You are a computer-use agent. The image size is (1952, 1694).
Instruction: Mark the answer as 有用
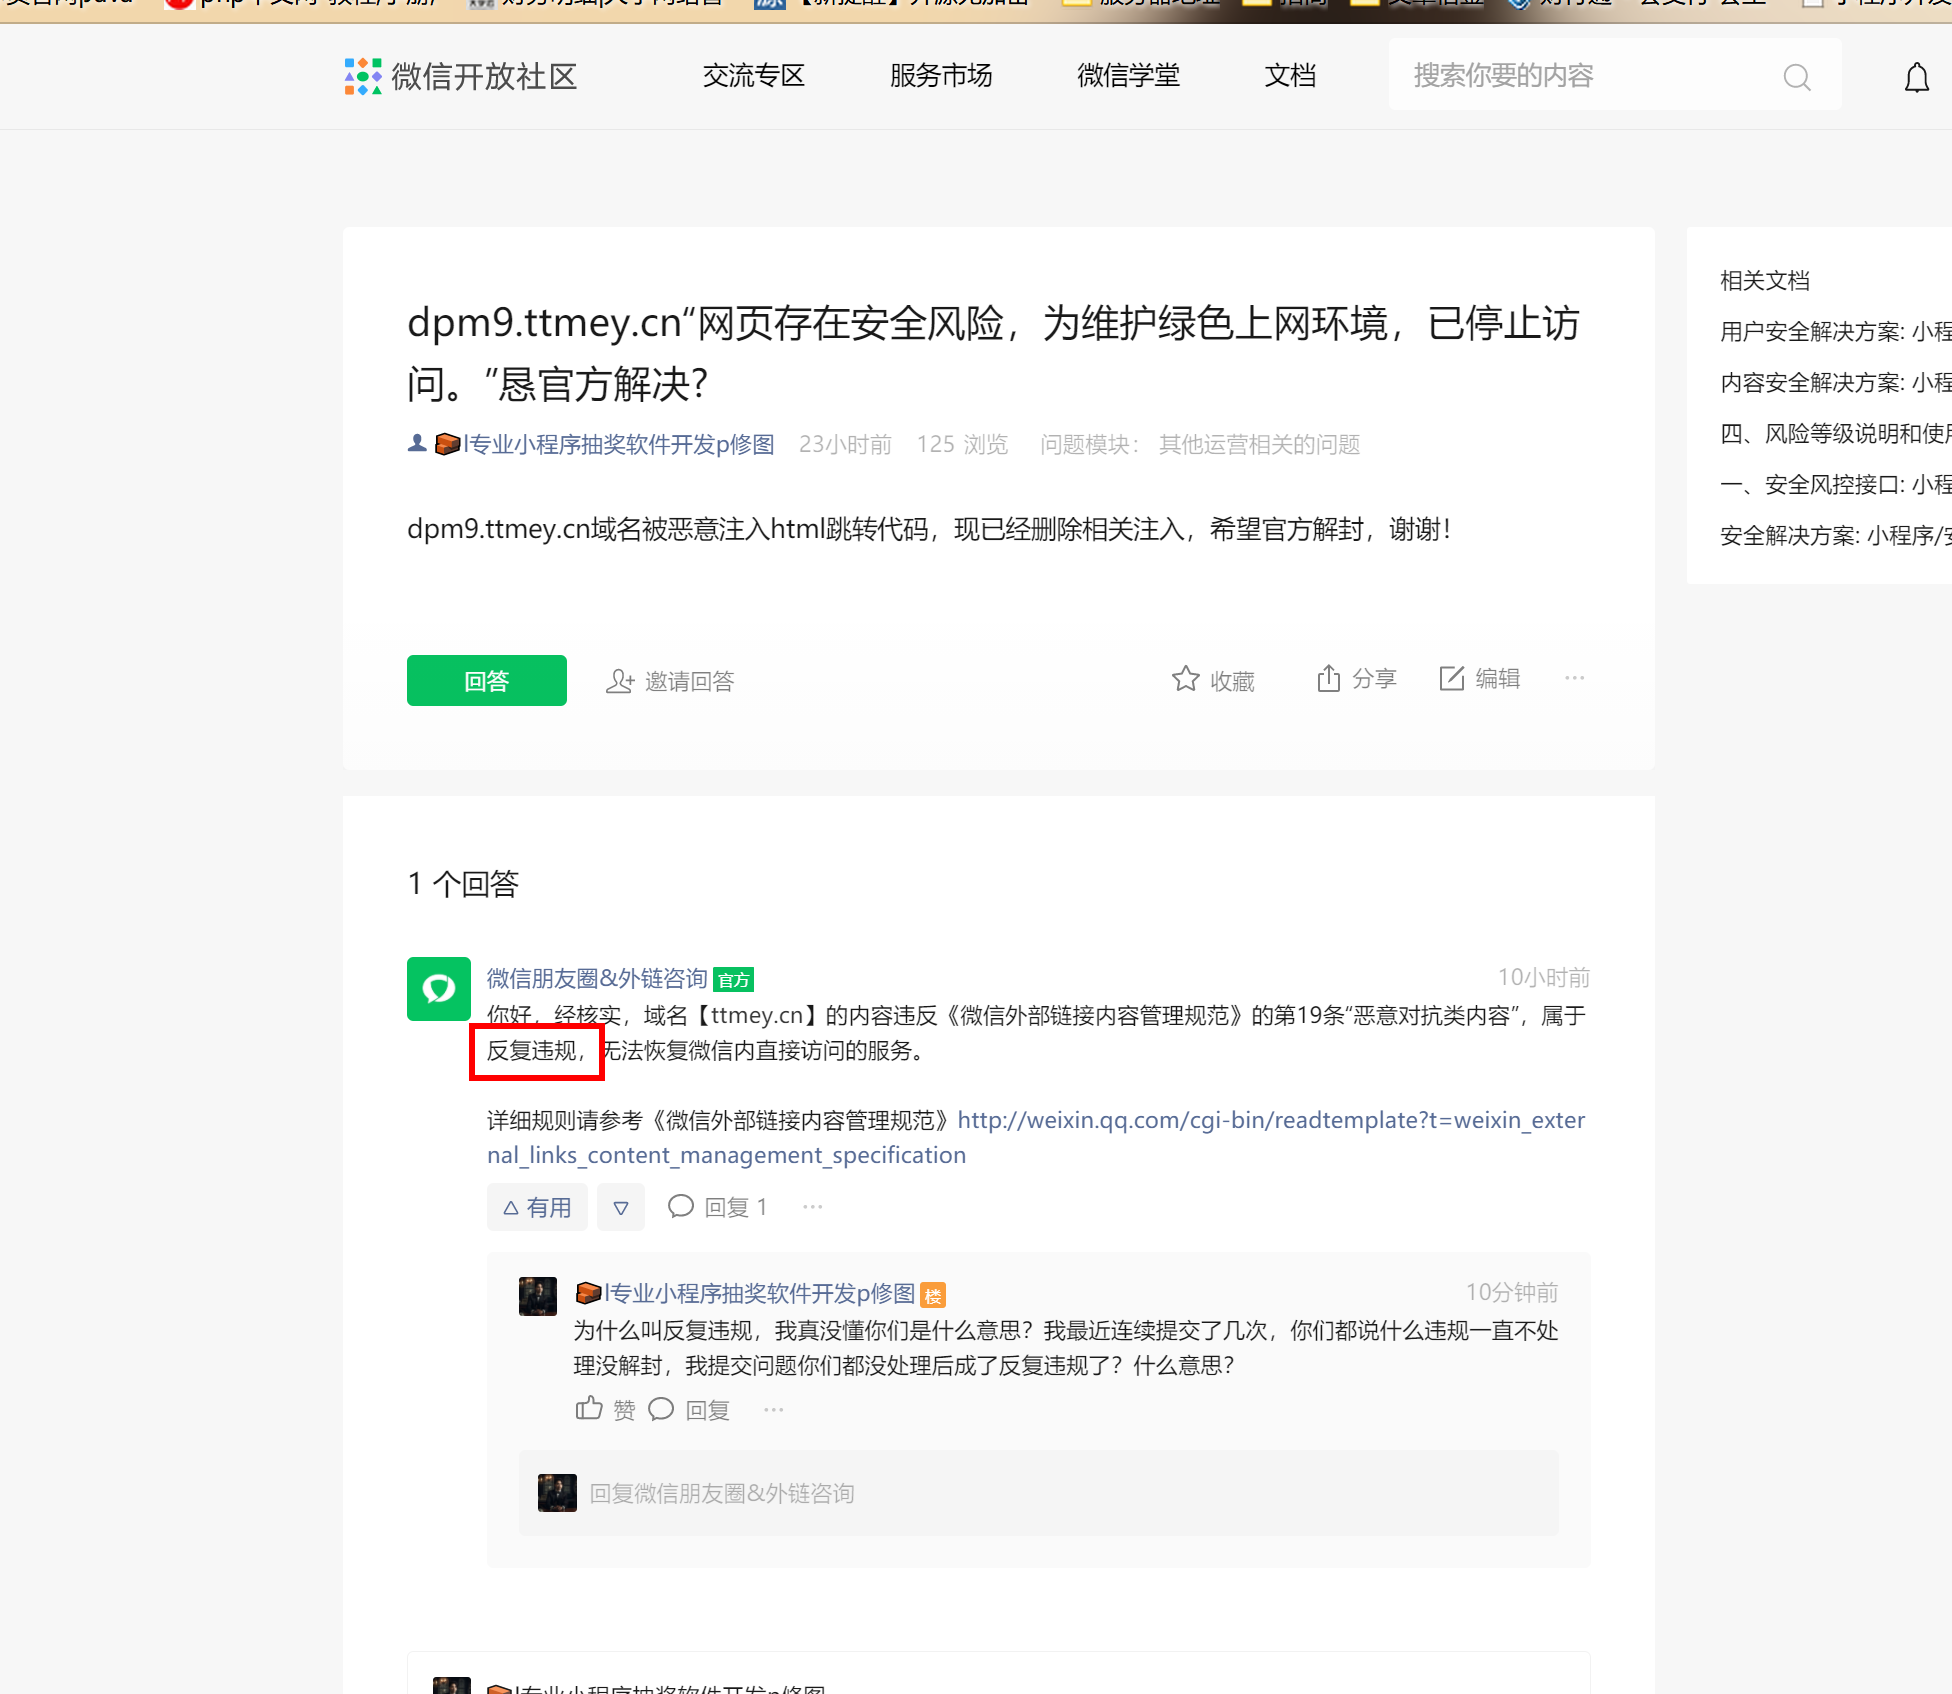[537, 1207]
